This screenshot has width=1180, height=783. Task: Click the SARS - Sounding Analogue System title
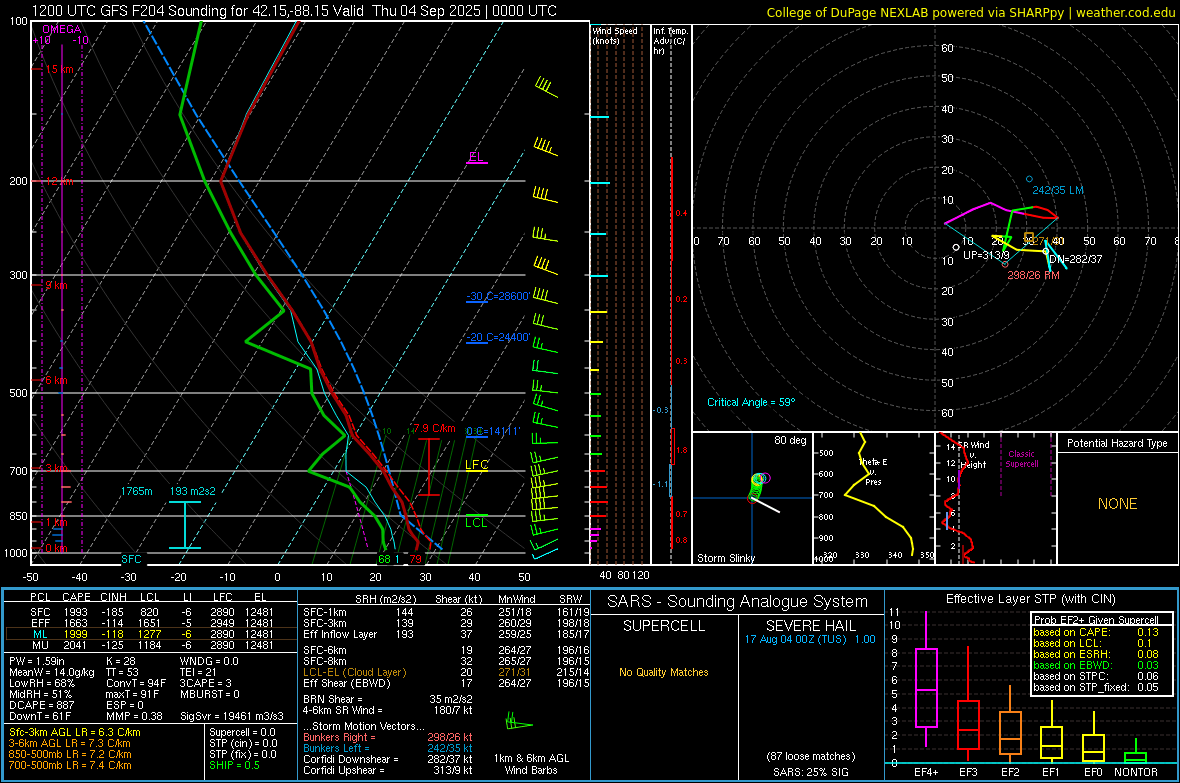[738, 601]
